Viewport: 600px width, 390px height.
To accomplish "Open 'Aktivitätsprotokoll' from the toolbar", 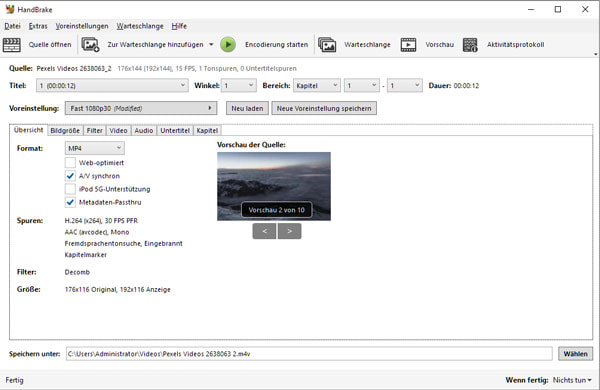I will coord(515,45).
